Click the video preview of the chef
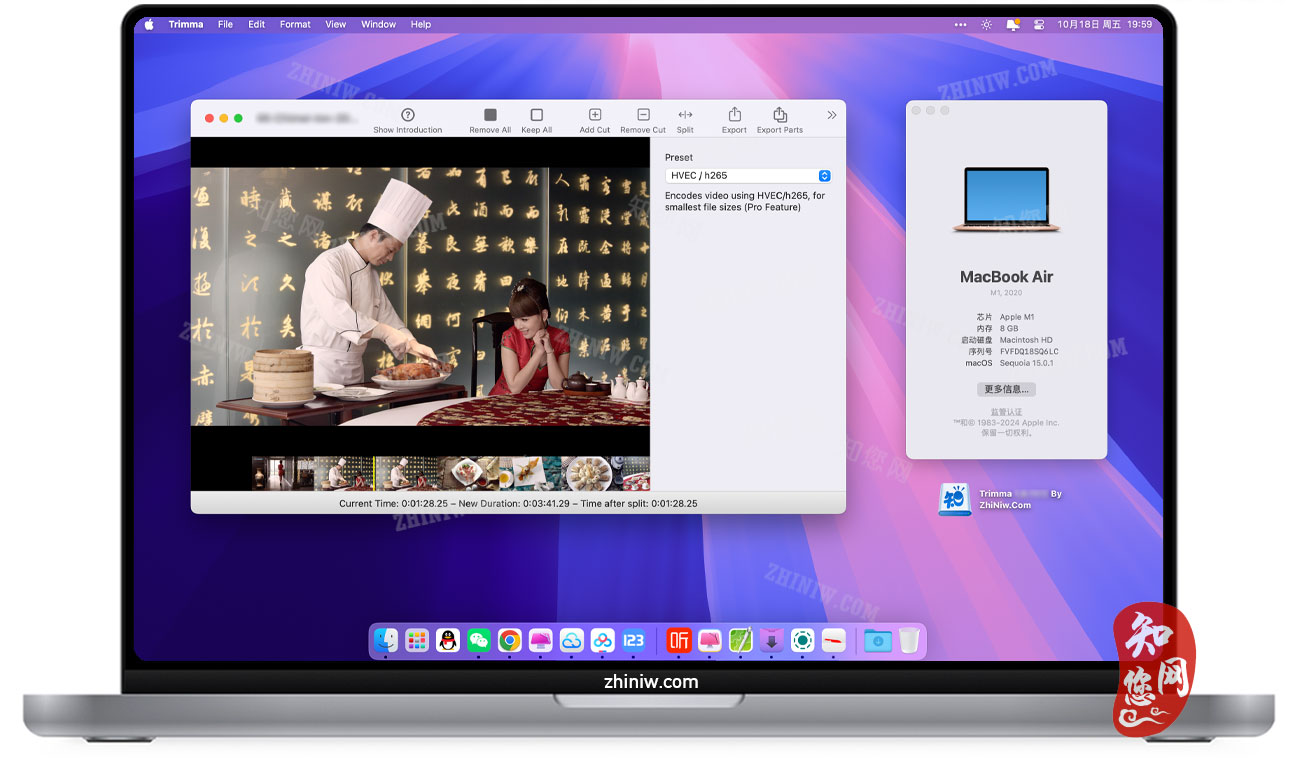The height and width of the screenshot is (779, 1298). [420, 297]
